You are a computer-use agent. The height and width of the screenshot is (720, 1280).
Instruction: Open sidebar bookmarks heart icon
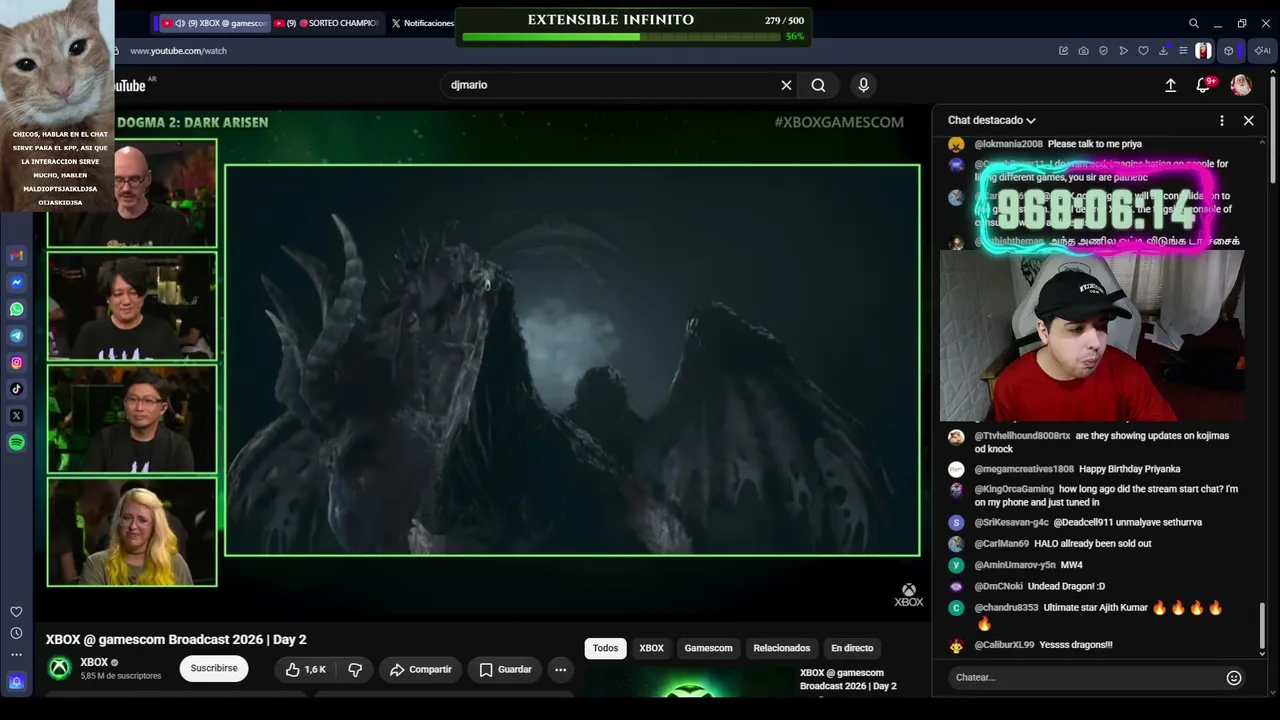pos(16,612)
